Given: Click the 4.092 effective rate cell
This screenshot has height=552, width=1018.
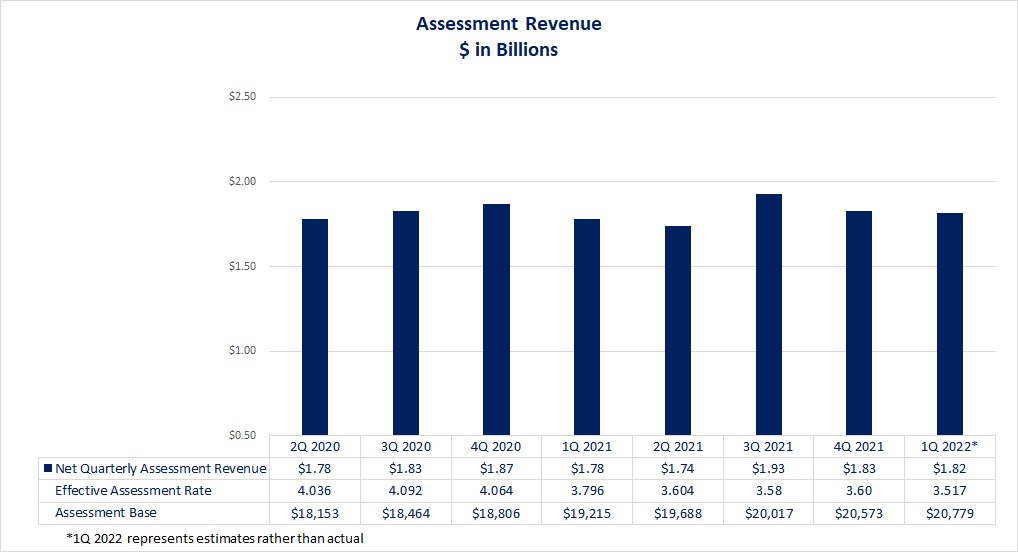Looking at the screenshot, I should point(405,490).
